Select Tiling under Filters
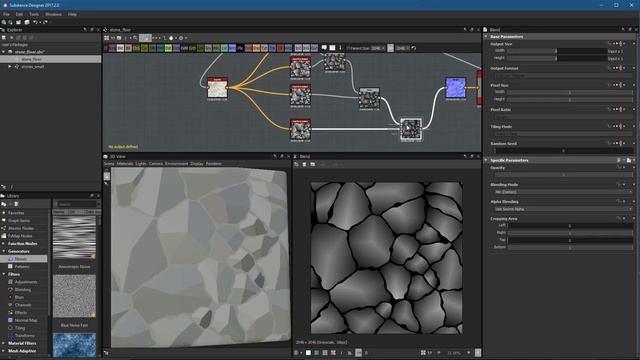 [x=20, y=328]
